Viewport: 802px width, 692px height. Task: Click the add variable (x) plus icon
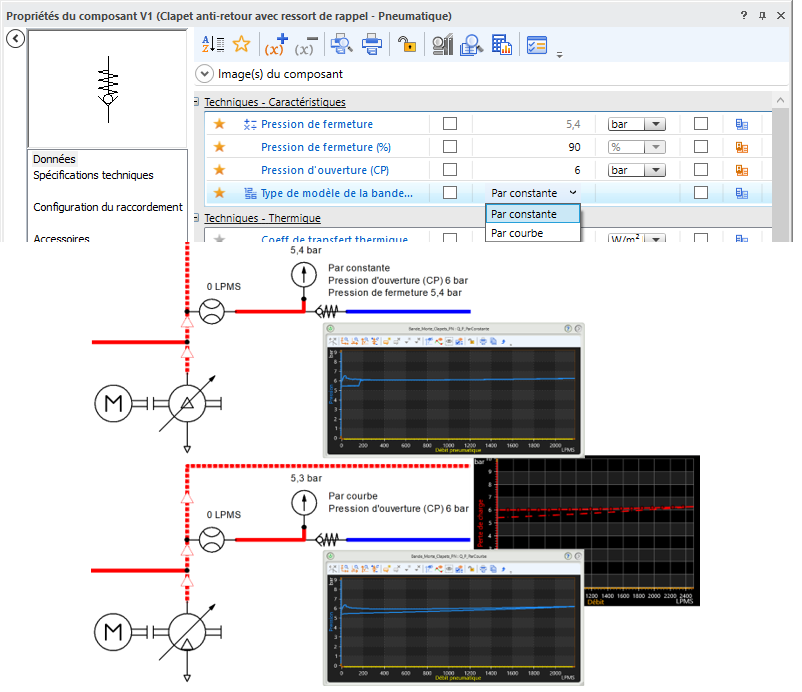click(276, 44)
